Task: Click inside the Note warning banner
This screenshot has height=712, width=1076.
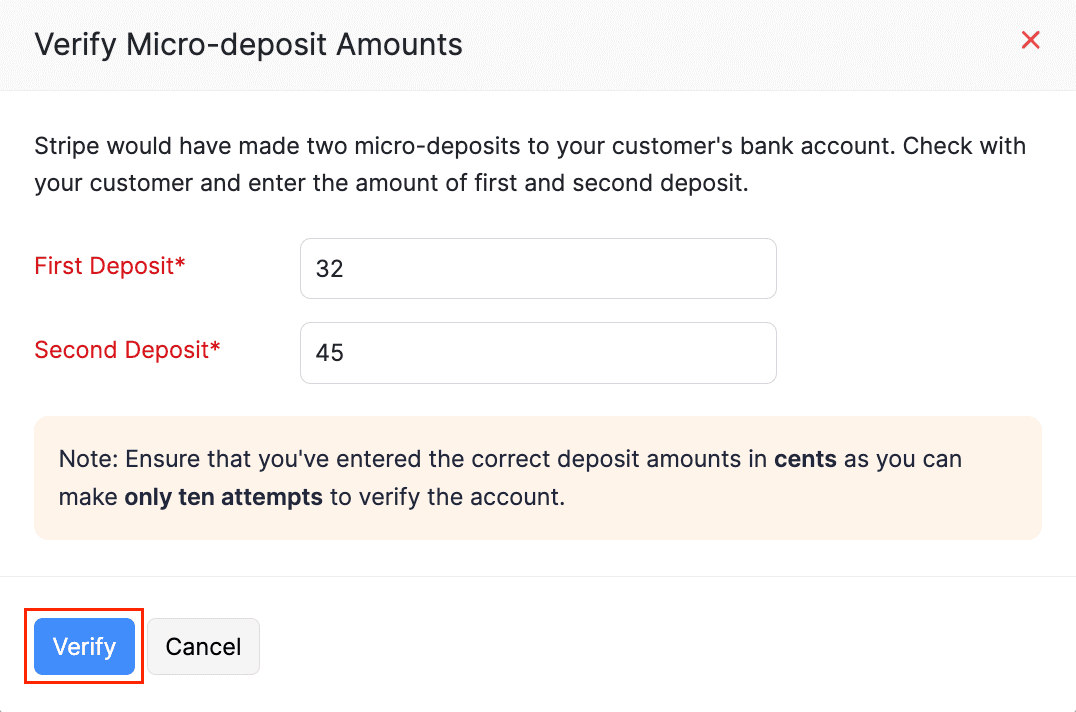Action: pyautogui.click(x=538, y=478)
